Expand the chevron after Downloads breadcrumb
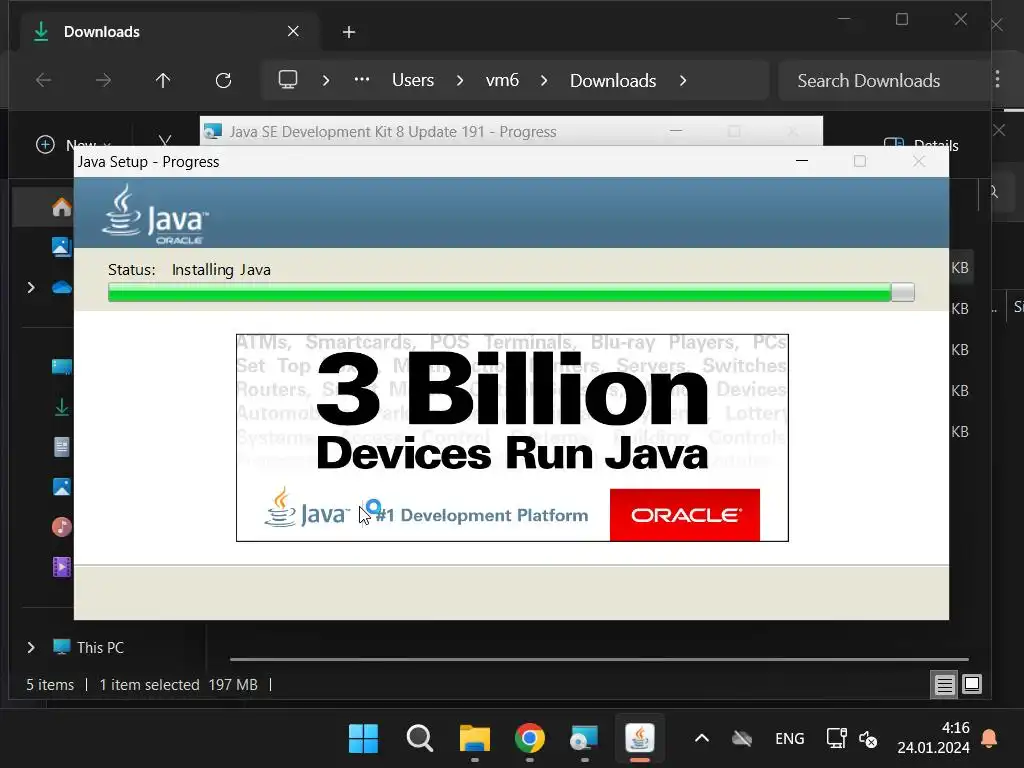This screenshot has height=768, width=1024. point(683,80)
